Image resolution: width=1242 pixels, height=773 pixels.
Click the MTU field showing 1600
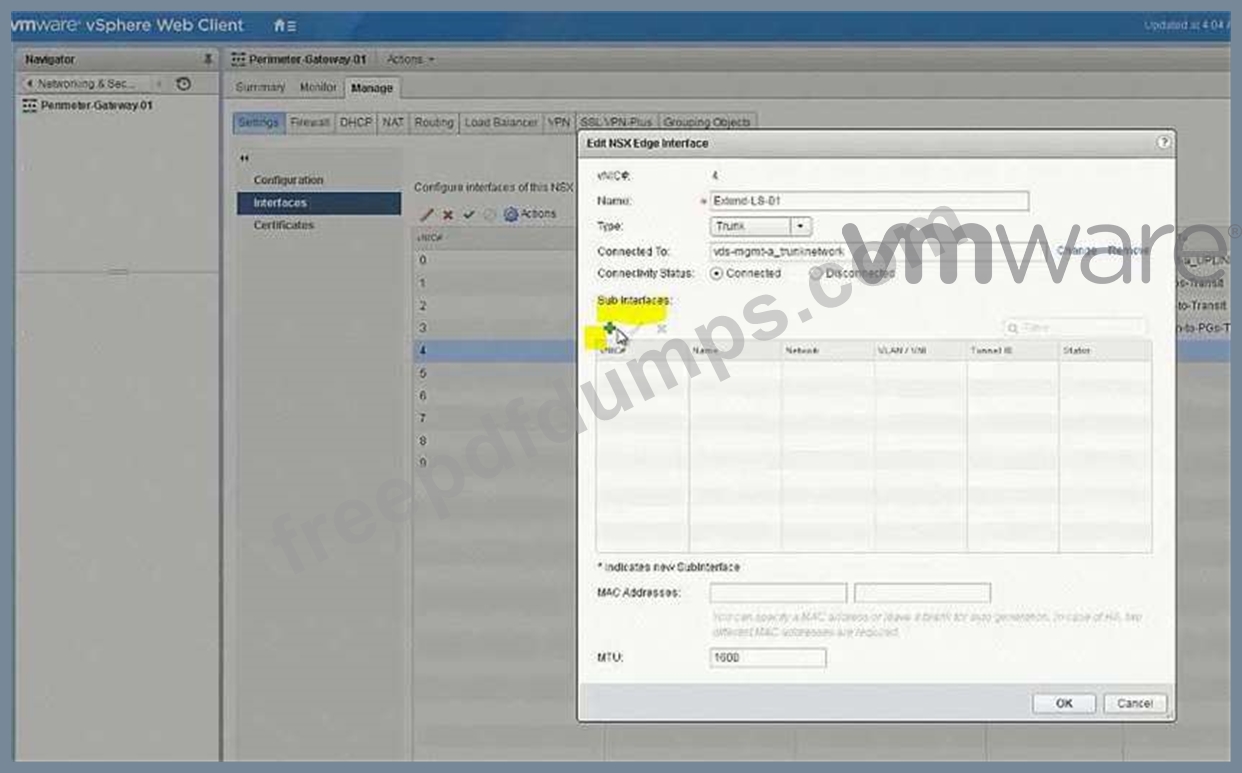[x=768, y=658]
